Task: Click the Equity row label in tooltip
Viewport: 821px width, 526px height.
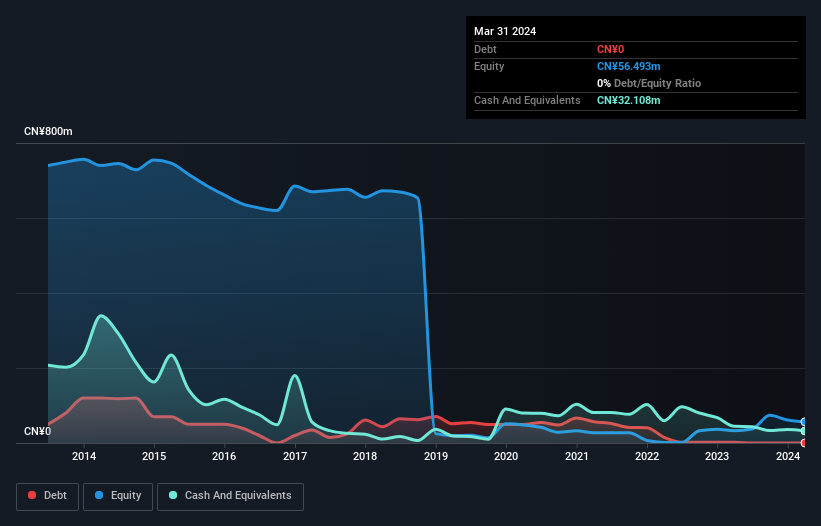Action: (489, 66)
